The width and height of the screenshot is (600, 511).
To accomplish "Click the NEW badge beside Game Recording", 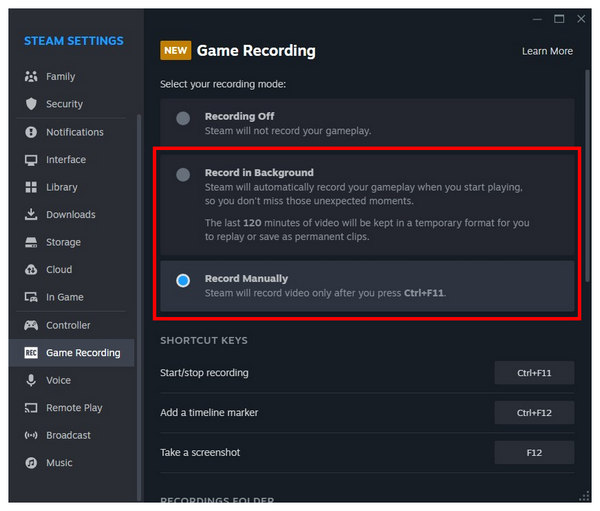I will coord(176,51).
